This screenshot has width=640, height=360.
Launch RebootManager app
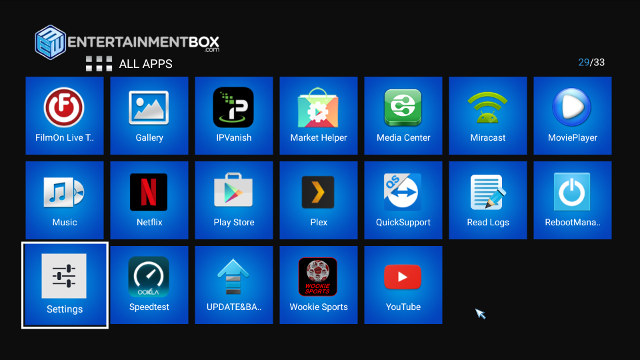[x=573, y=200]
